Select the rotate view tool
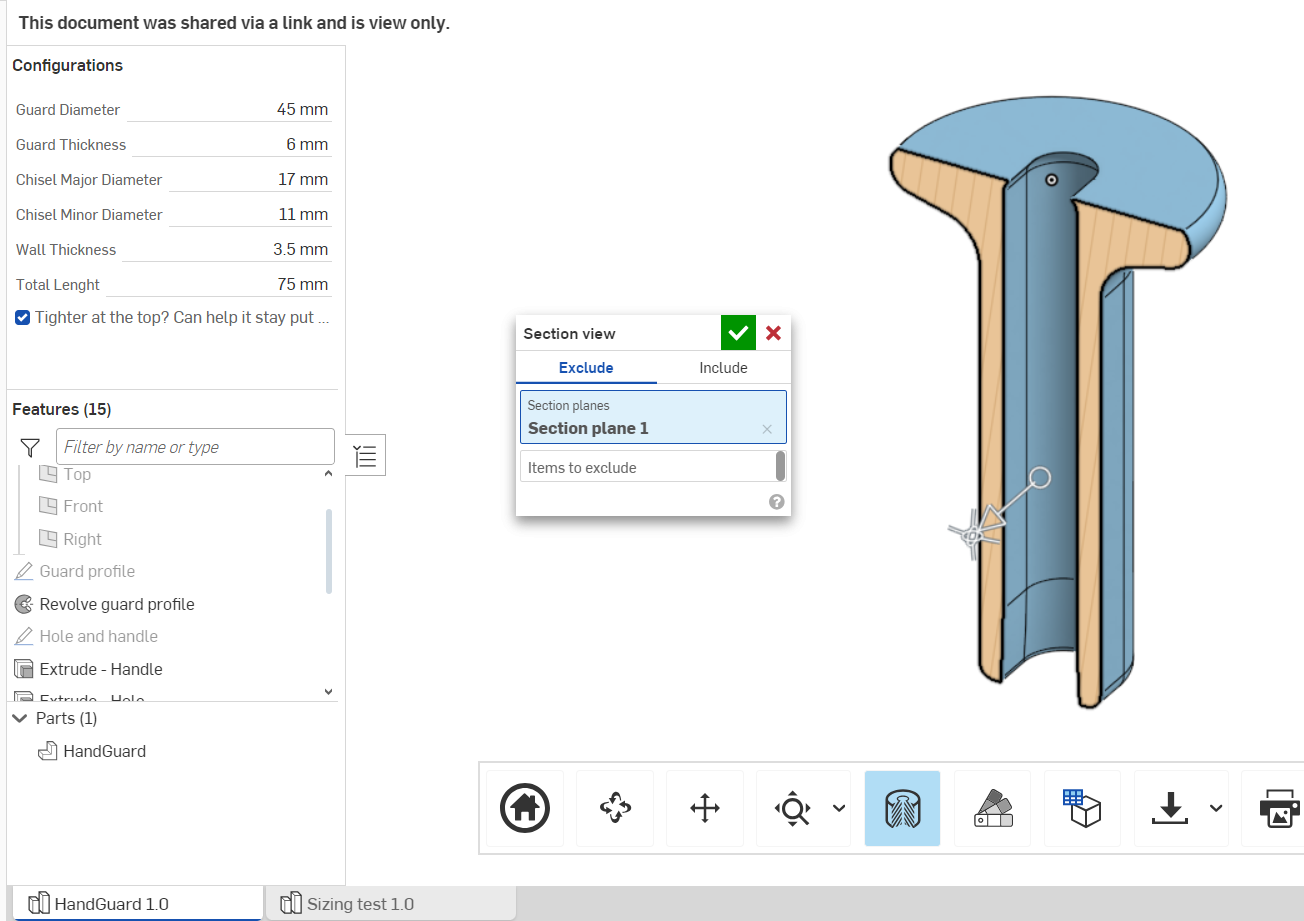The height and width of the screenshot is (921, 1304). (615, 808)
